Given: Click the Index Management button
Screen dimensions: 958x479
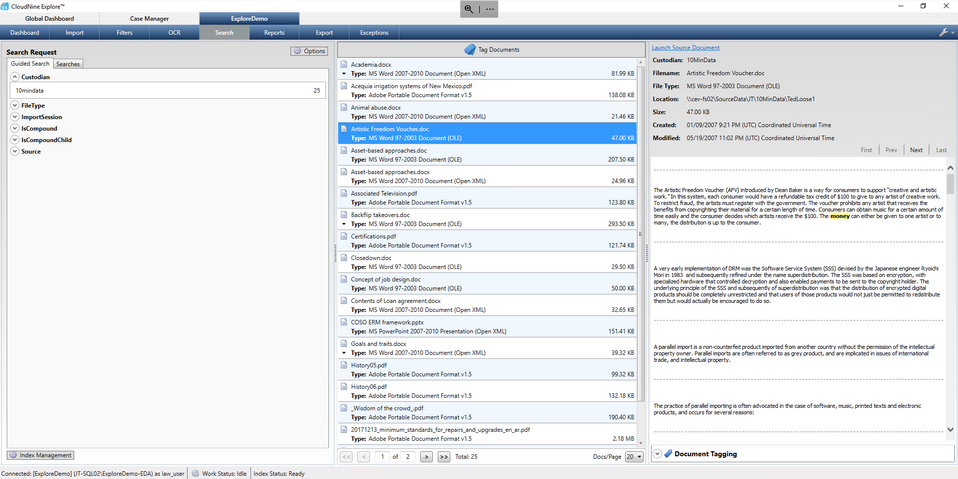Looking at the screenshot, I should coord(40,455).
